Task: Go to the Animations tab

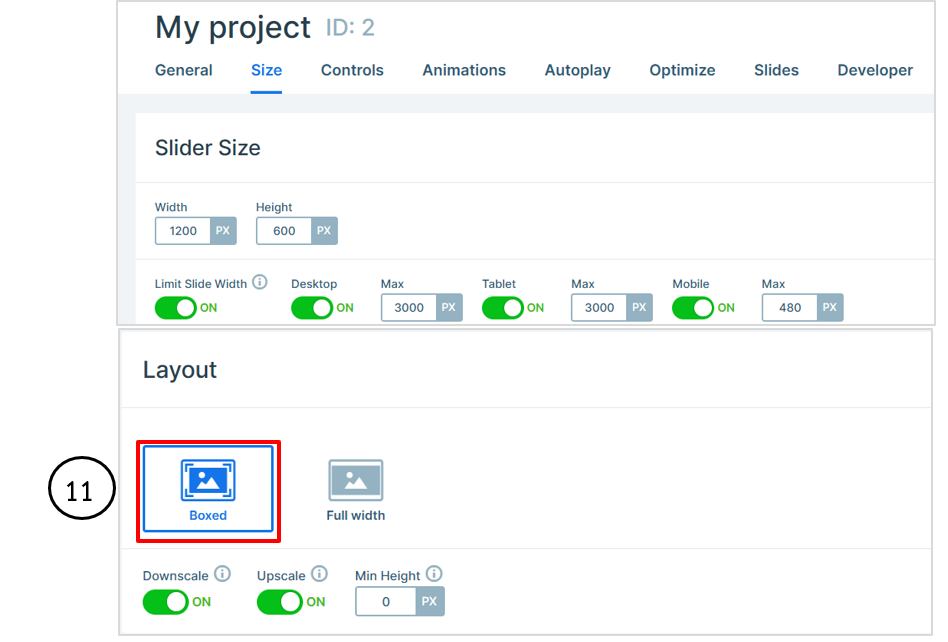Action: (464, 70)
